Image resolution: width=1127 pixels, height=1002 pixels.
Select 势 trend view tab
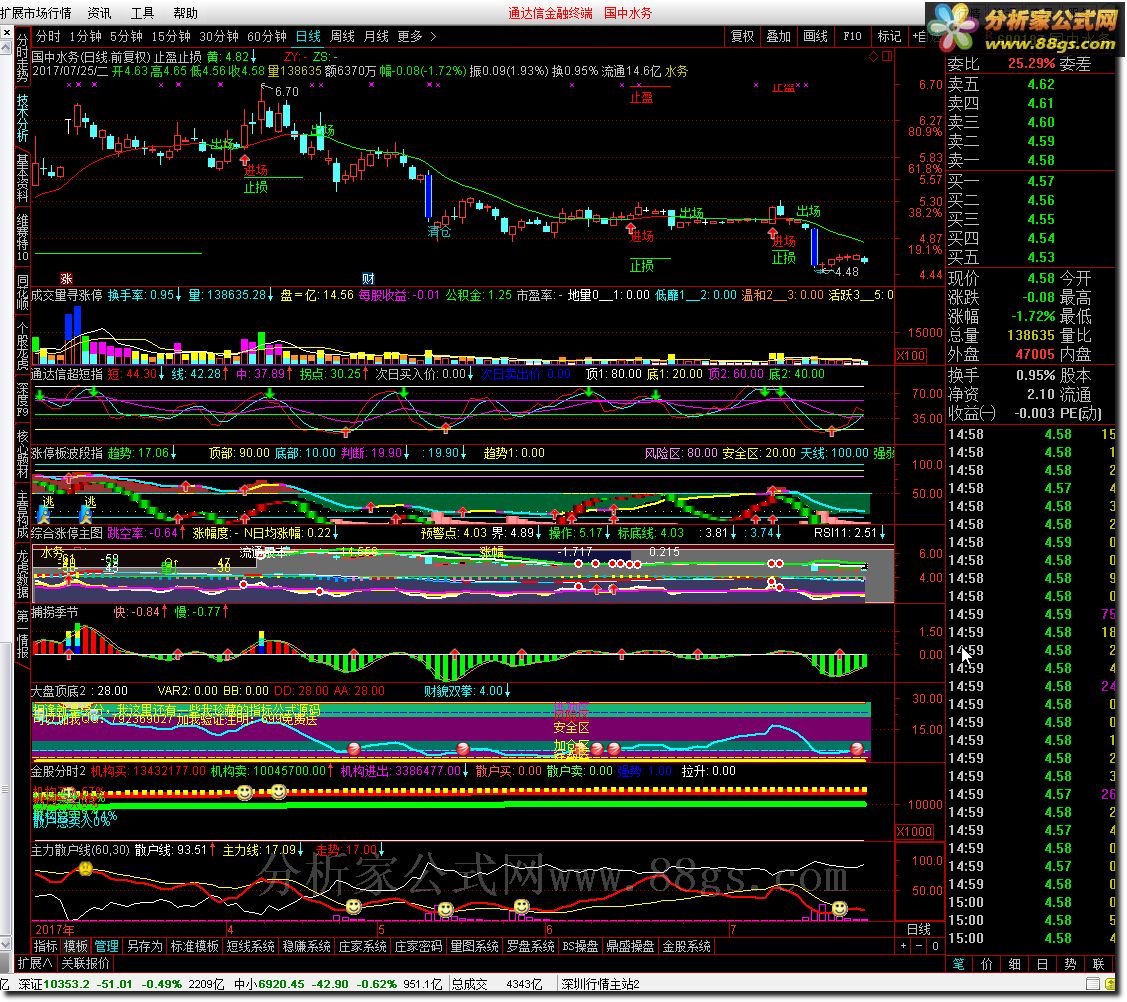click(x=1070, y=964)
